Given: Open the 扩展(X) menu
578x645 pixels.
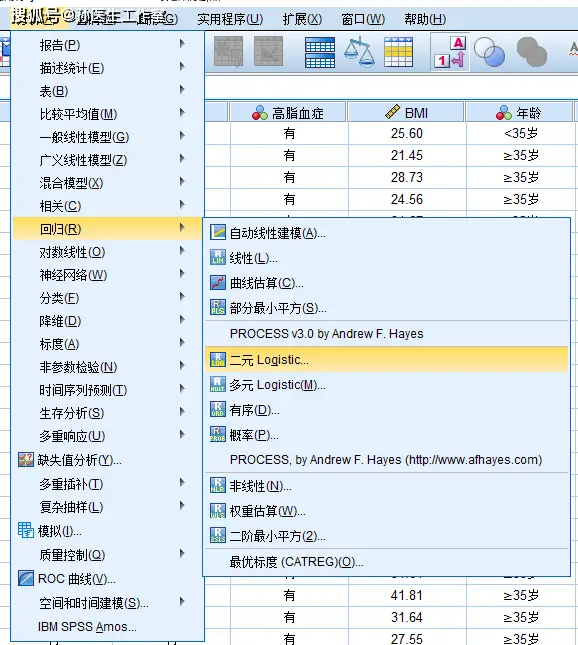Looking at the screenshot, I should point(302,19).
